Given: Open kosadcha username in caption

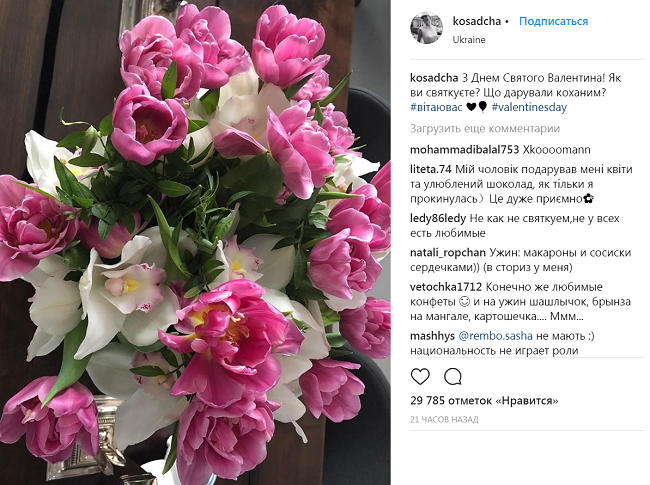Looking at the screenshot, I should point(434,78).
